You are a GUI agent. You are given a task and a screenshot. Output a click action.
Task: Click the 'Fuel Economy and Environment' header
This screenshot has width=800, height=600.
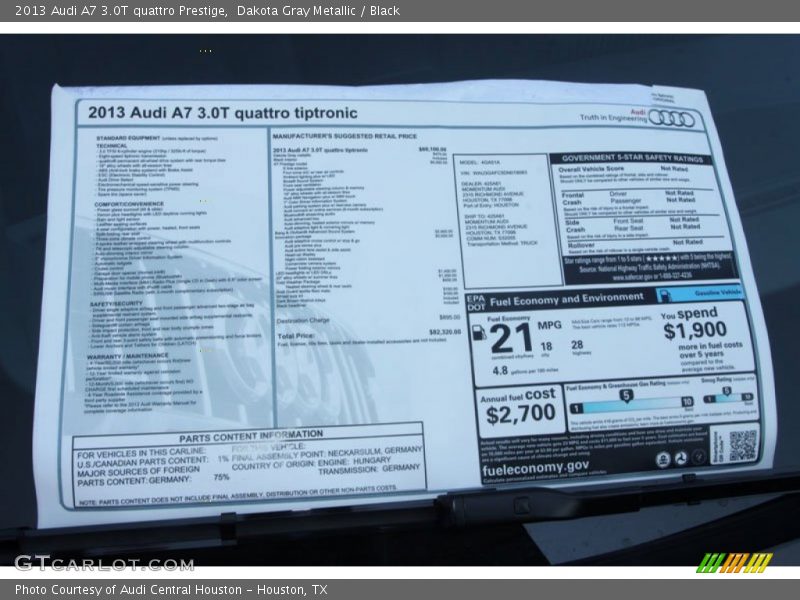point(566,299)
